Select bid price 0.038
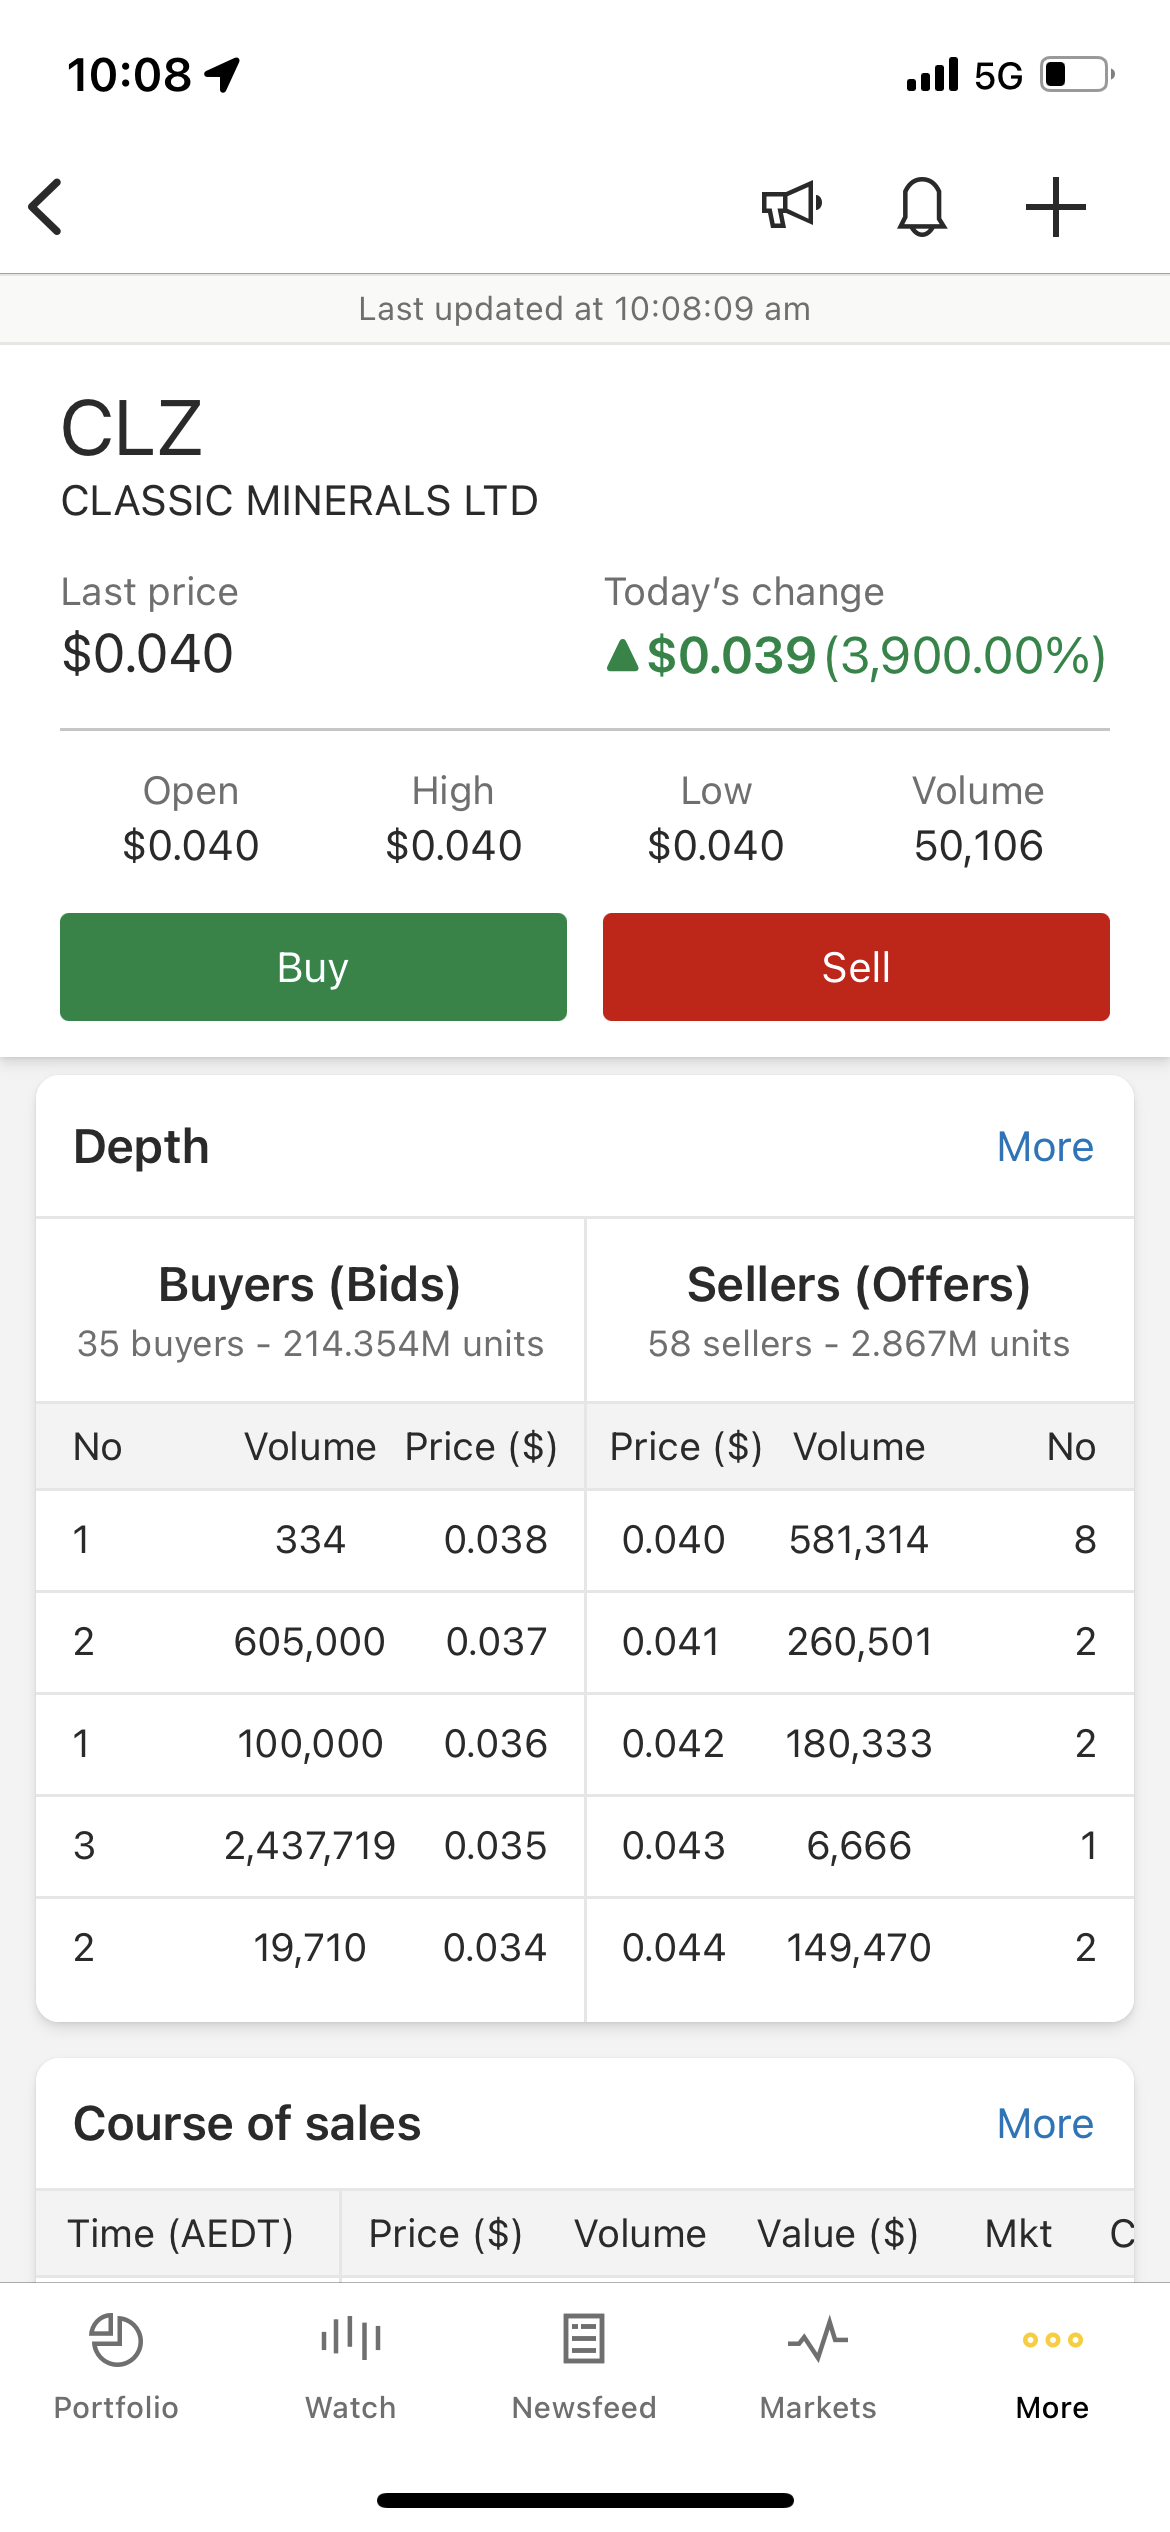1170x2532 pixels. click(x=495, y=1540)
